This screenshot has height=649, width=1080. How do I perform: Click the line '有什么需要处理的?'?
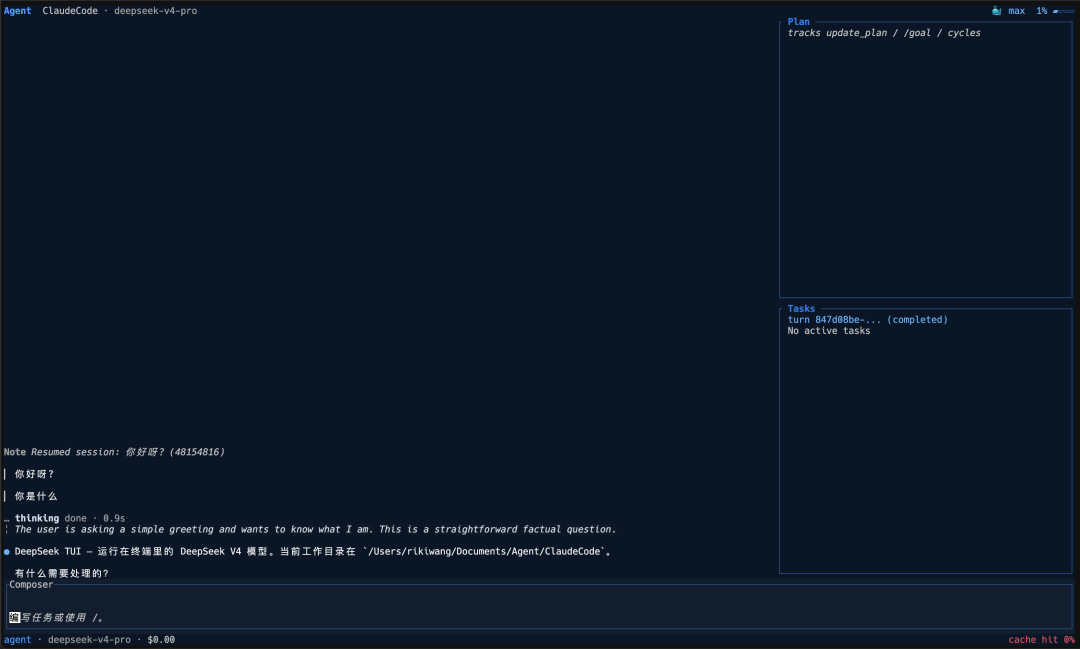click(x=61, y=573)
